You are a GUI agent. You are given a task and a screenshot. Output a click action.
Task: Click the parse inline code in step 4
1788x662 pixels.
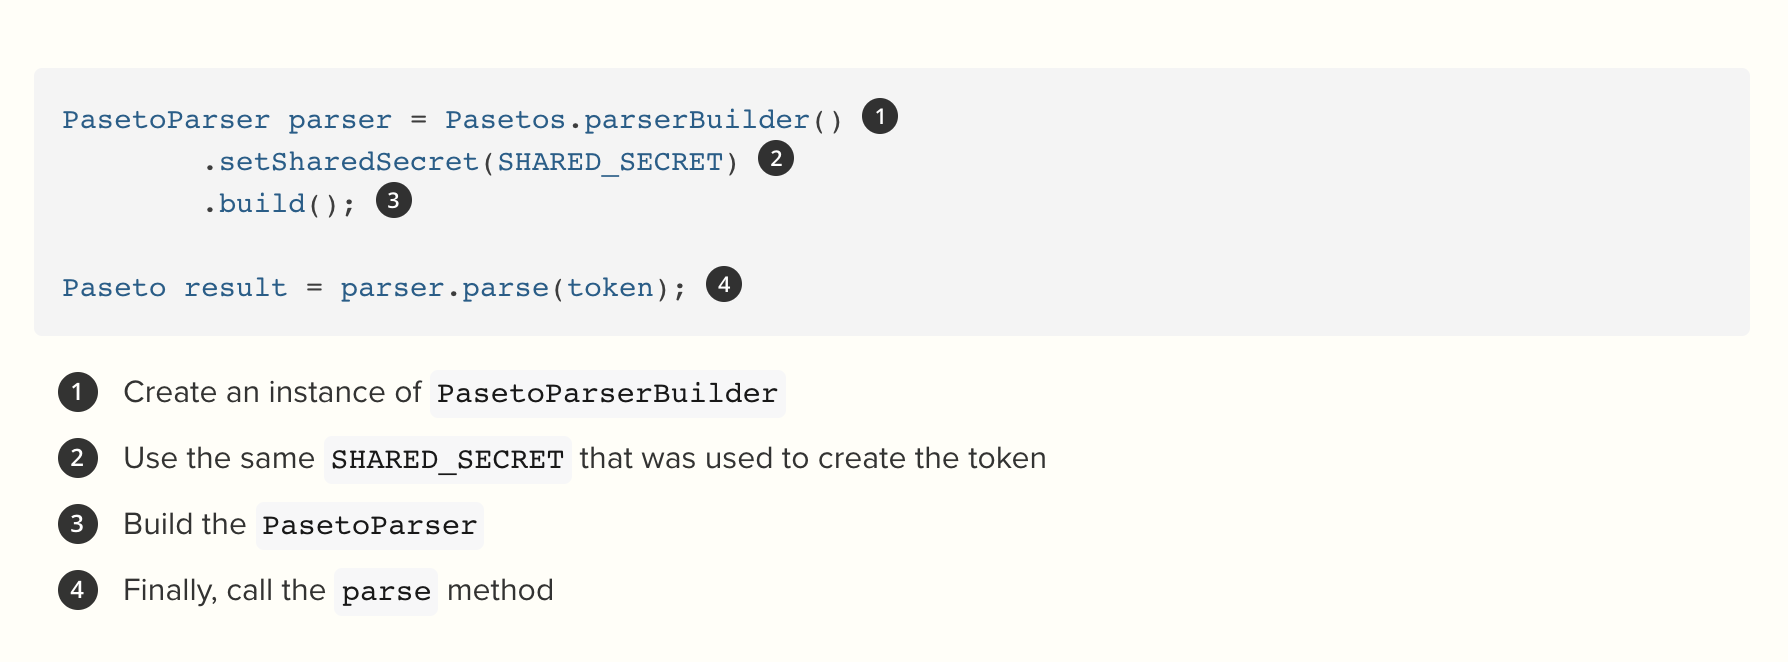pyautogui.click(x=386, y=591)
